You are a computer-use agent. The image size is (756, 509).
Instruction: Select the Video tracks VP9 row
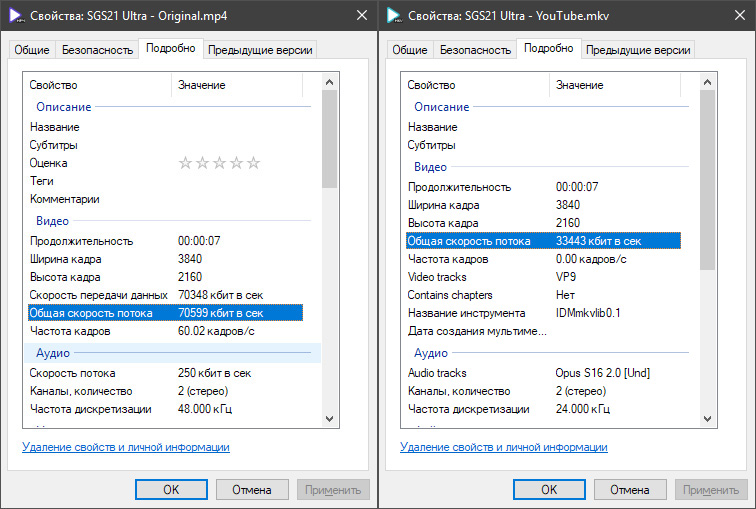[x=500, y=277]
